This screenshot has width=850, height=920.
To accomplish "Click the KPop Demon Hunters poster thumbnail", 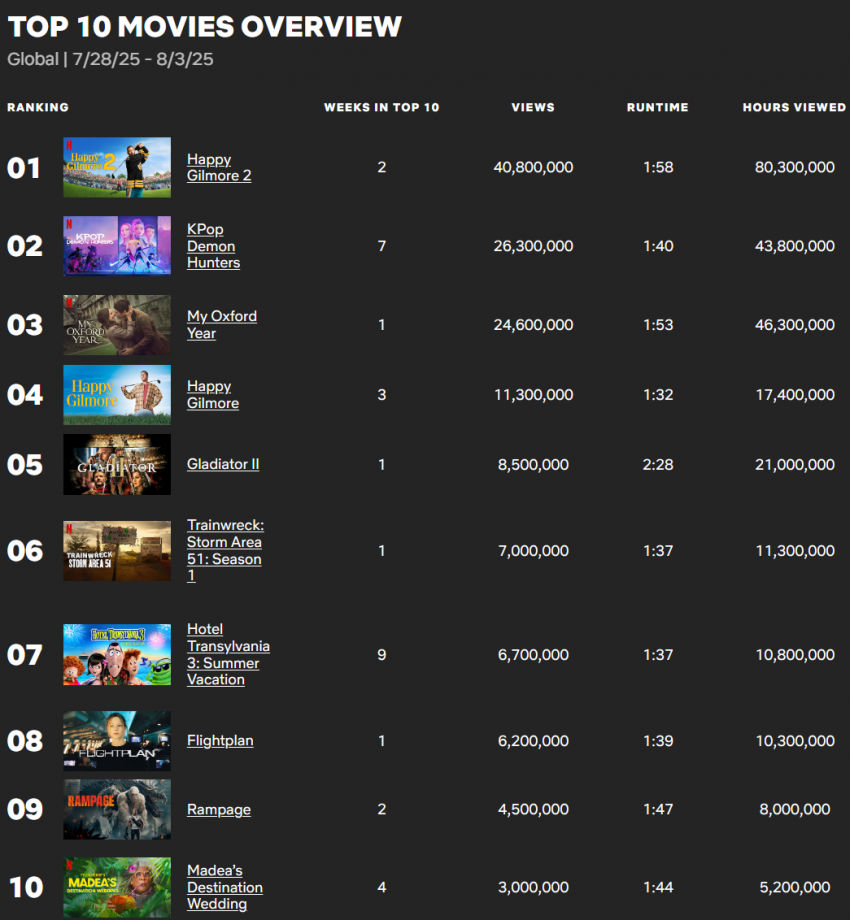I will click(x=117, y=245).
